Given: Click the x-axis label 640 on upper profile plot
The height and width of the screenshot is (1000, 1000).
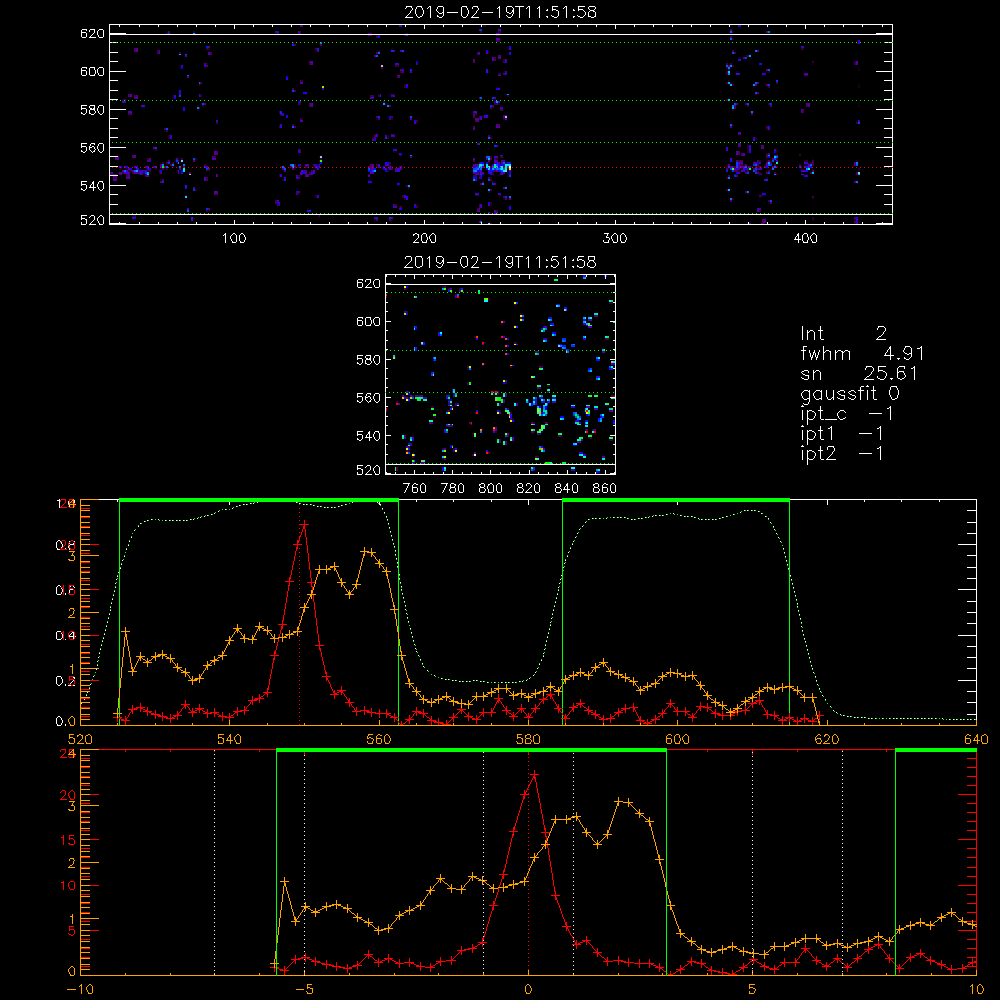Looking at the screenshot, I should (976, 739).
